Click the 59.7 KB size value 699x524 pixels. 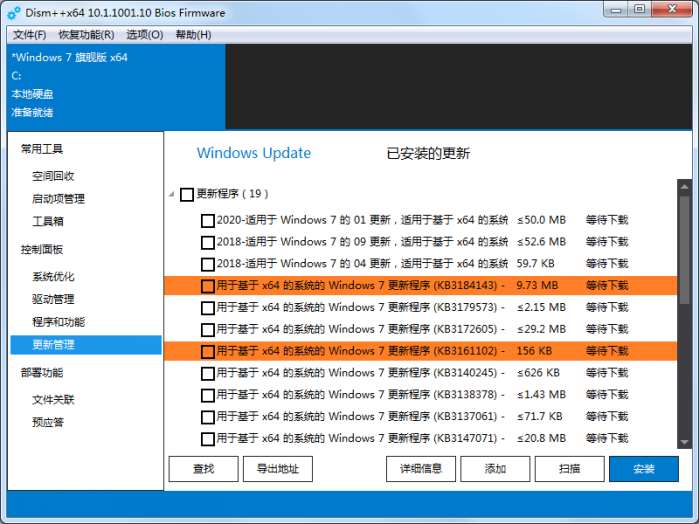pyautogui.click(x=535, y=264)
